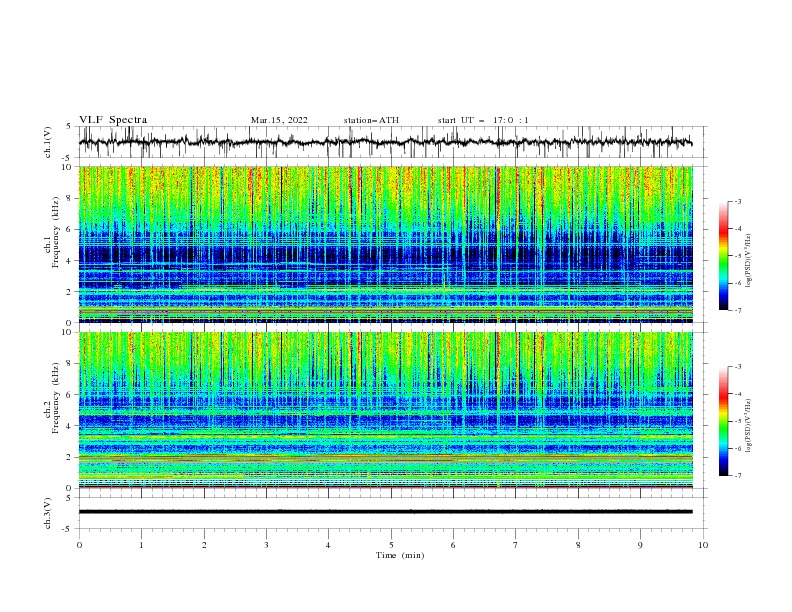
Task: Click the ch.2 "Frequency (kHz)" axis label
Action: point(56,398)
